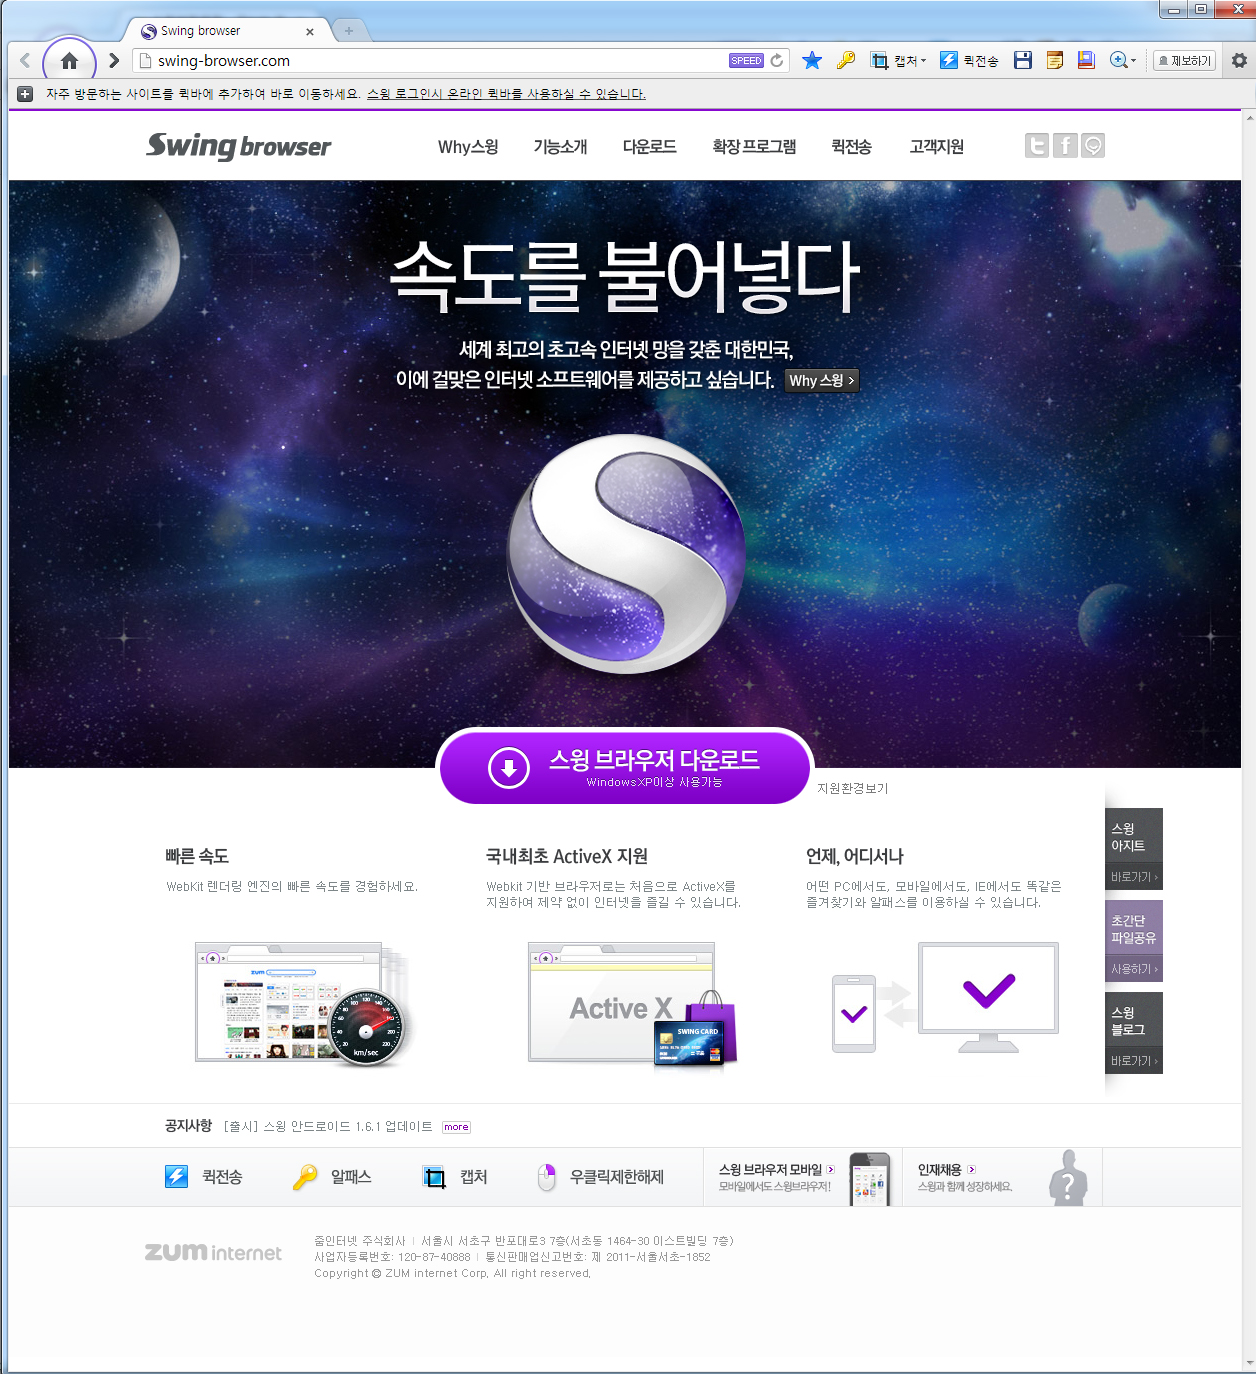Open the Alpass key icon in toolbar
Viewport: 1256px width, 1374px height.
(x=846, y=61)
